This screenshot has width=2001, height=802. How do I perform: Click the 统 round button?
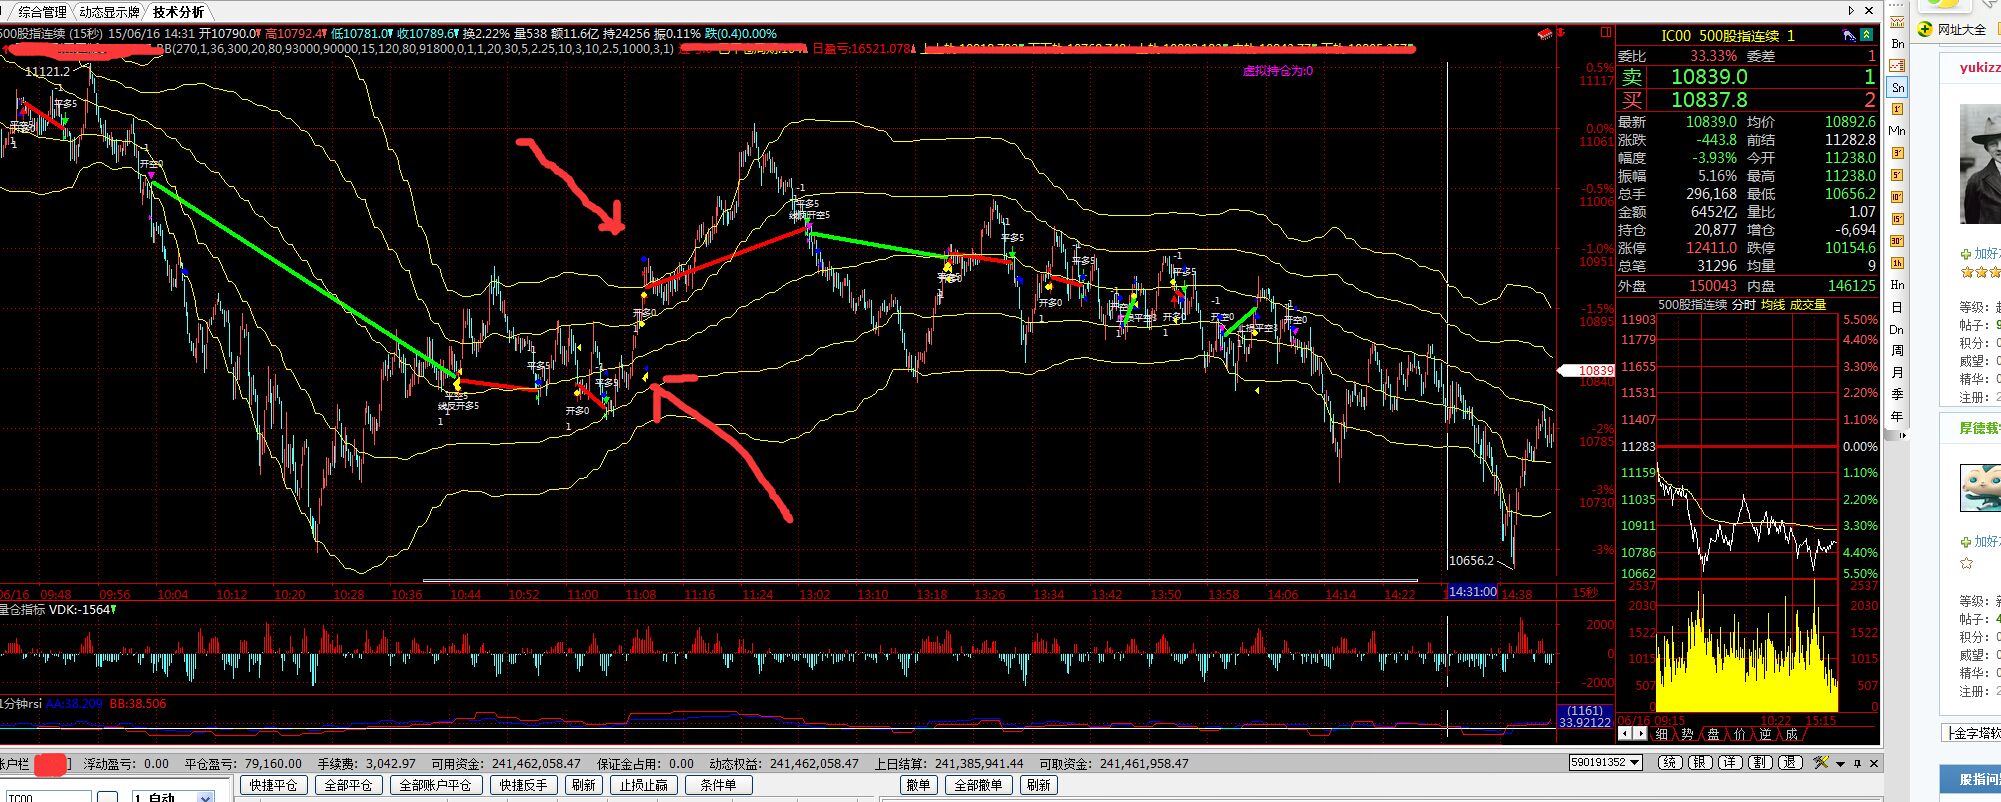pos(1670,762)
